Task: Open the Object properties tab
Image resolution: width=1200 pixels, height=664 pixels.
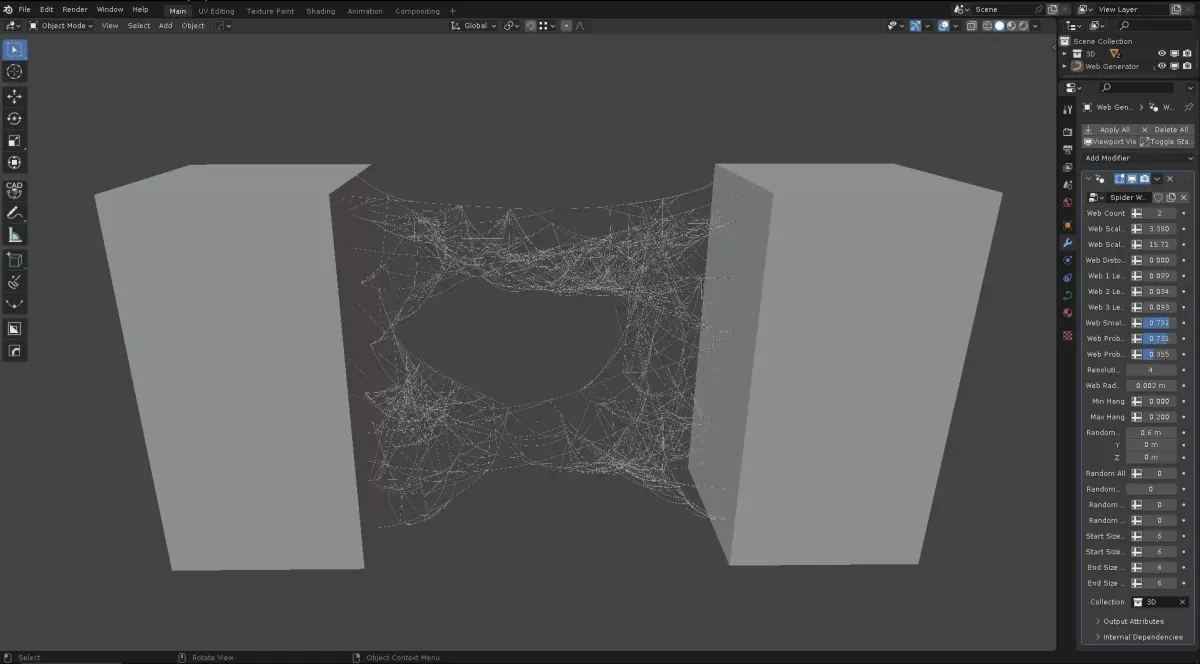Action: (1068, 225)
